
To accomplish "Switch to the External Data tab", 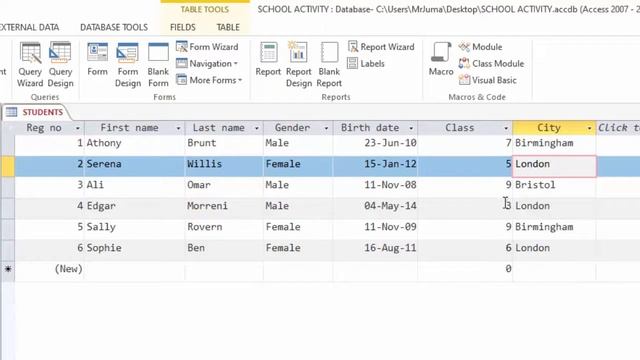I will 29,27.
